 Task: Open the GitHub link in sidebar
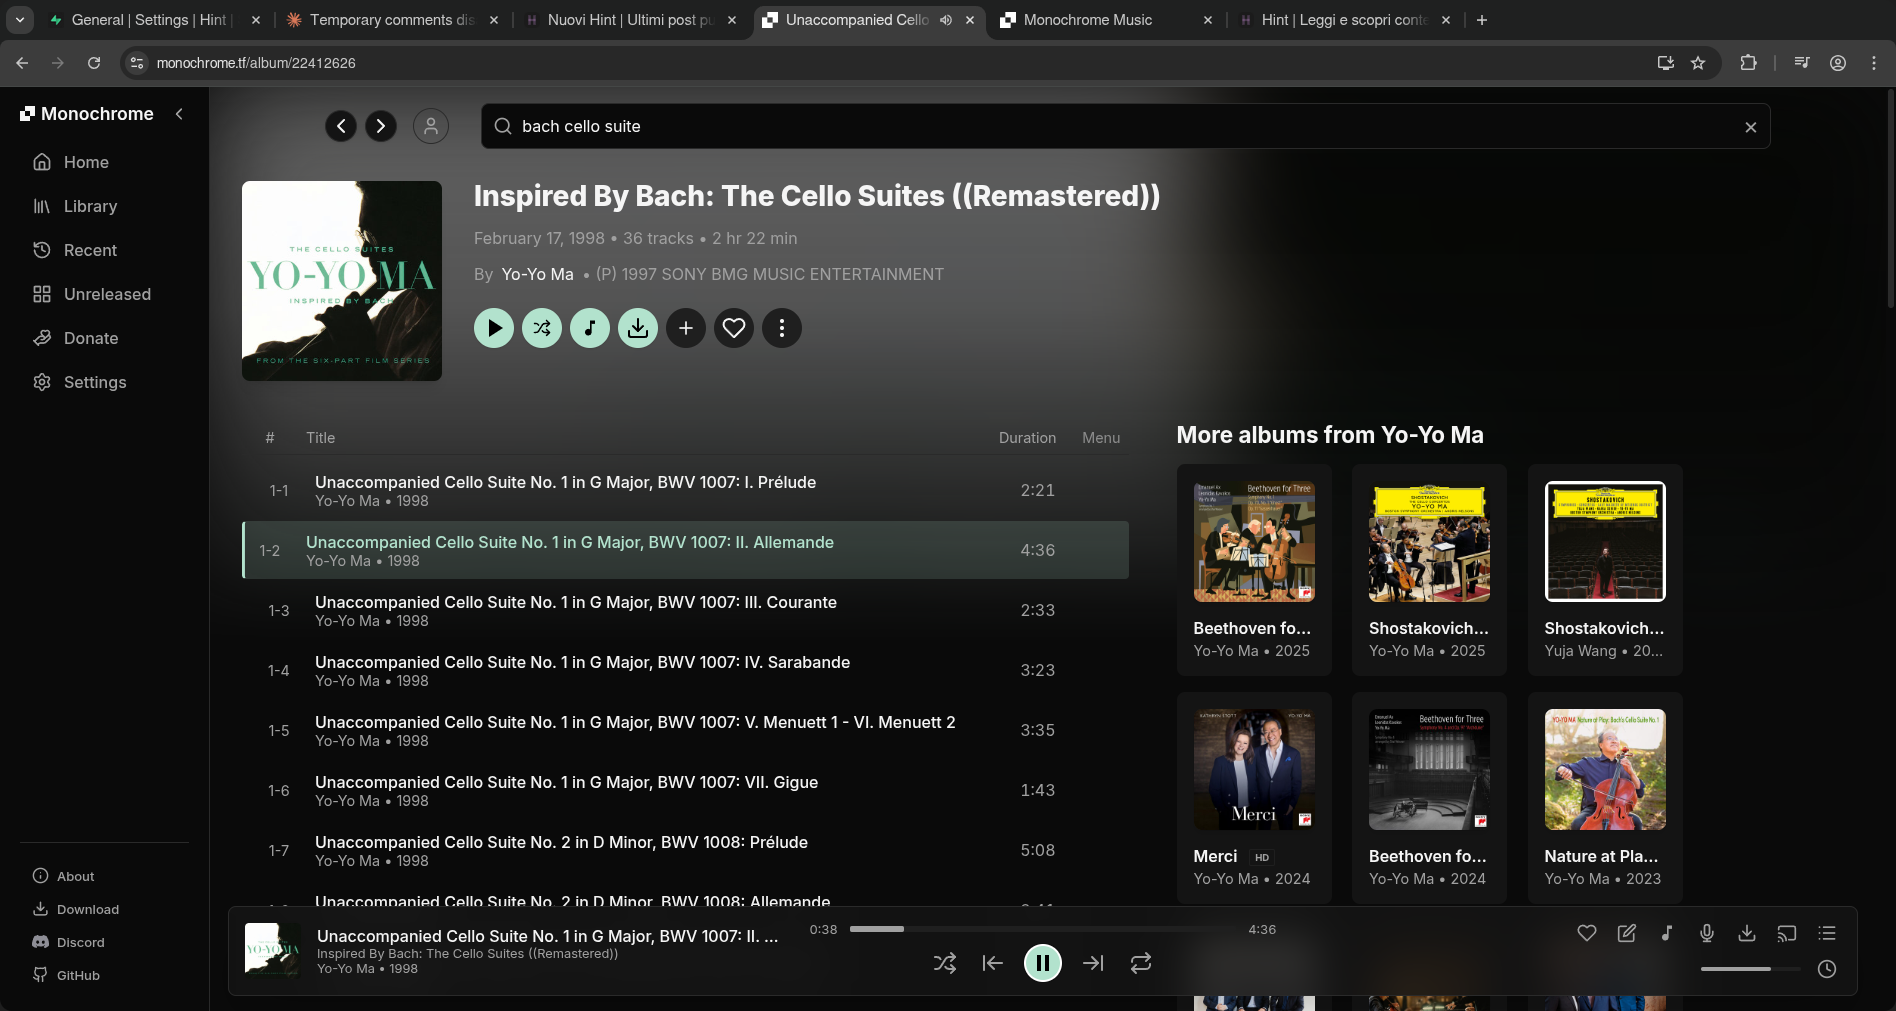click(x=78, y=975)
